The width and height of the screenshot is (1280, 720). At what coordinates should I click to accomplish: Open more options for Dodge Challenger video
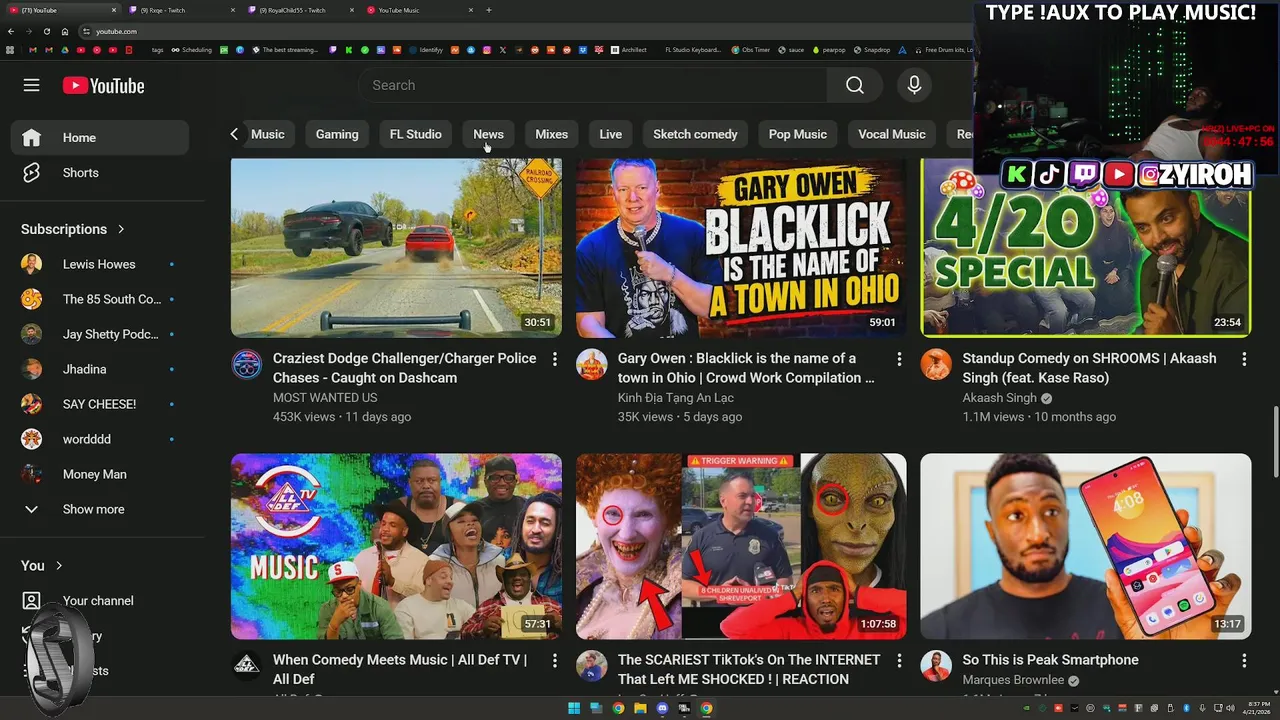[x=554, y=359]
